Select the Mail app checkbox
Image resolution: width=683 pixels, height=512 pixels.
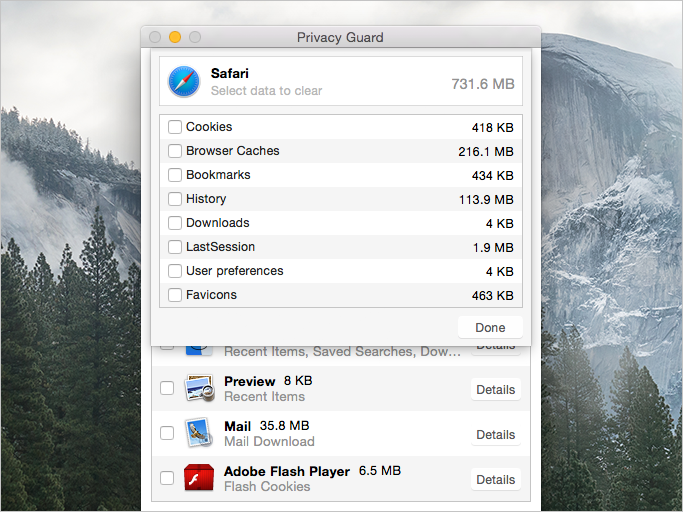pyautogui.click(x=167, y=433)
